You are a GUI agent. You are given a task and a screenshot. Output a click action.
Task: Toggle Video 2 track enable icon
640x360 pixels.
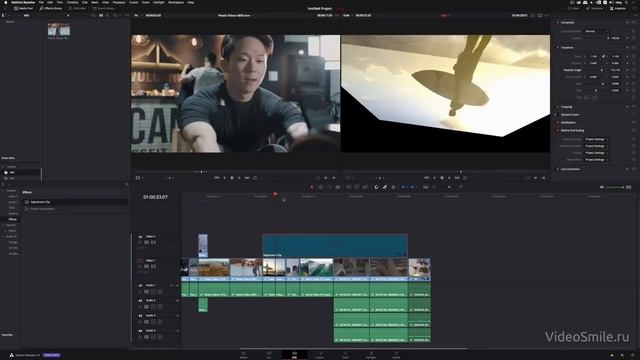(153, 242)
